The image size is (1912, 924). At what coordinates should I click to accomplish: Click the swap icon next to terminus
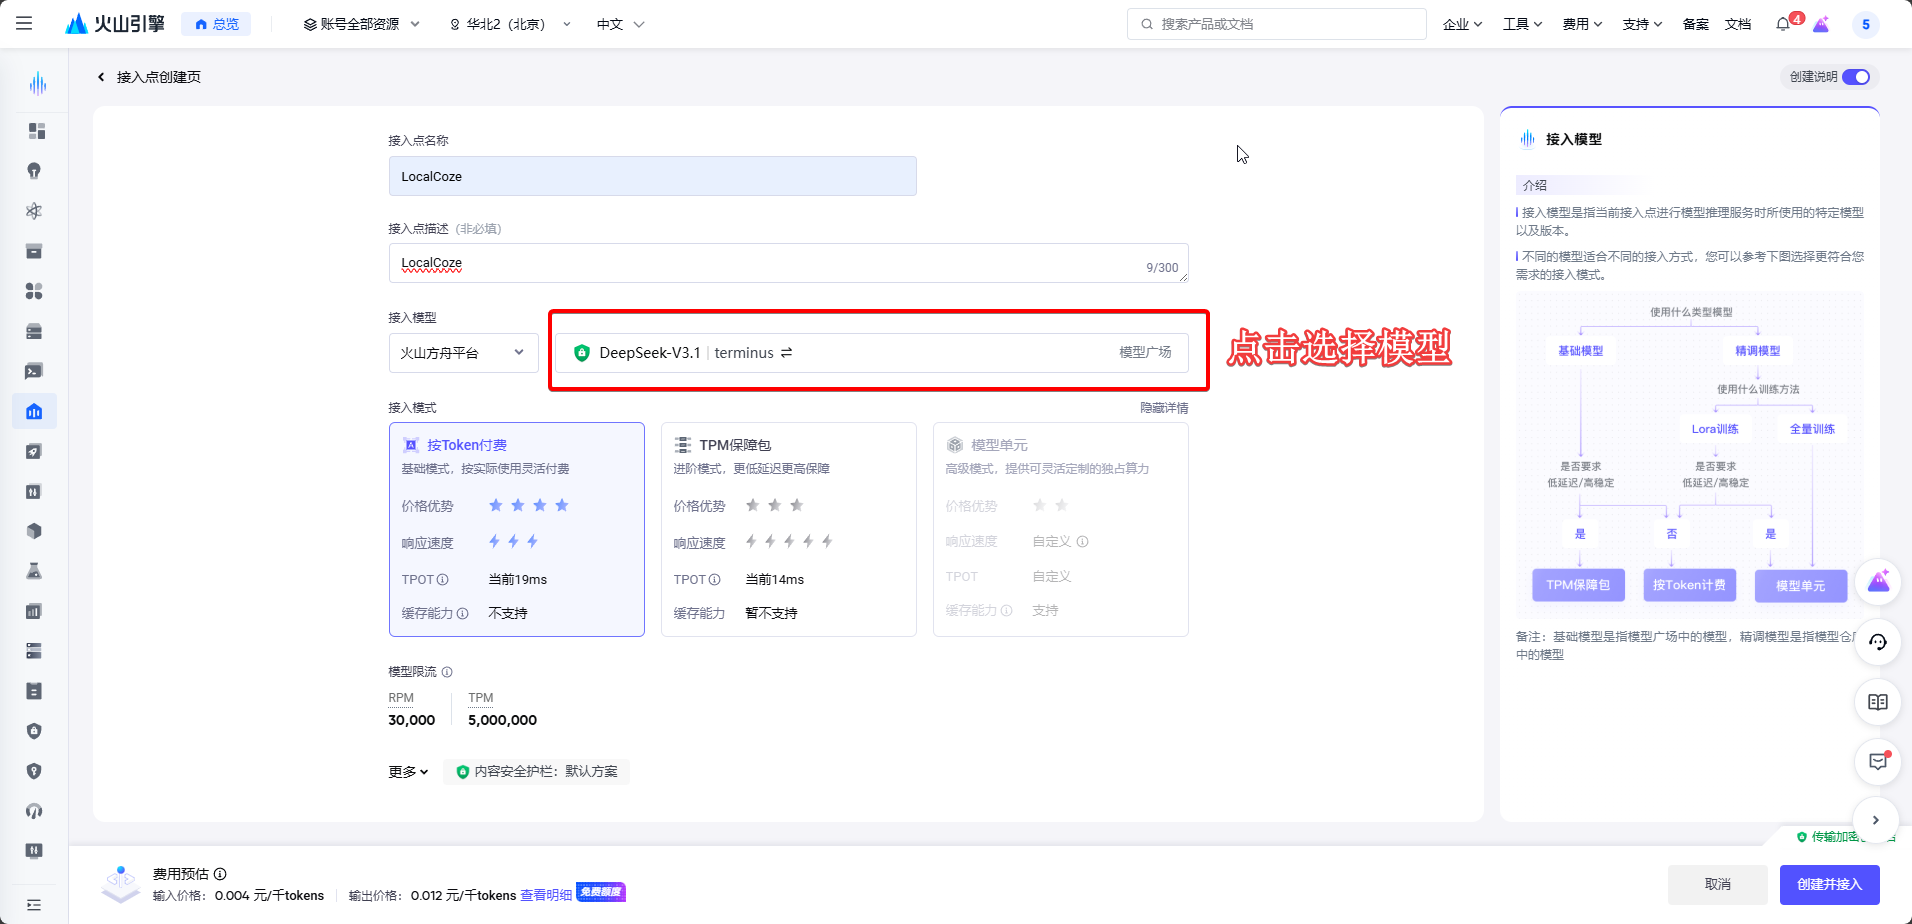click(x=787, y=353)
